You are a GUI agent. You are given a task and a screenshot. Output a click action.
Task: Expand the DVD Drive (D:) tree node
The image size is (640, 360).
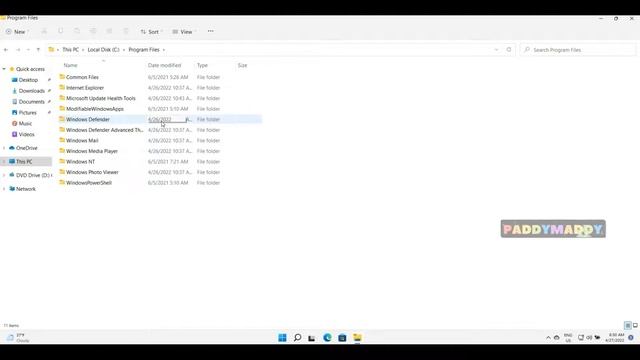tap(4, 175)
